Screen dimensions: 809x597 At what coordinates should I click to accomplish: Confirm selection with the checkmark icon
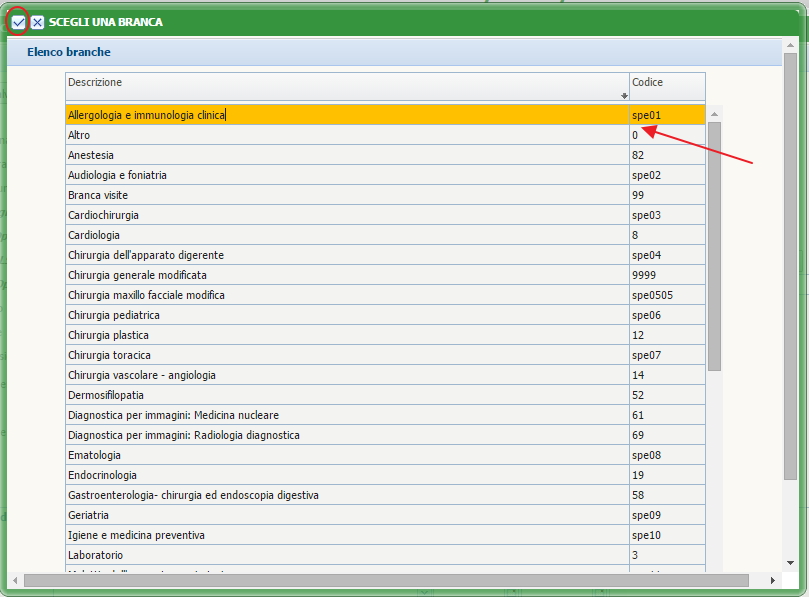pyautogui.click(x=18, y=22)
